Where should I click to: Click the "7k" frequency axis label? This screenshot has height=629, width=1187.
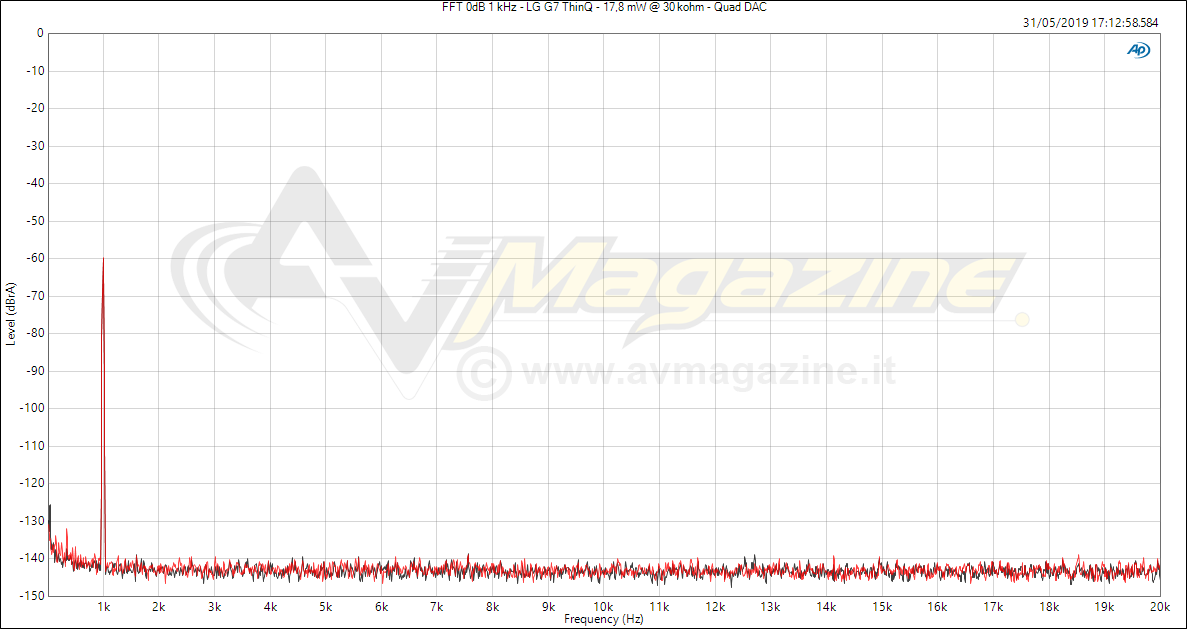click(437, 607)
